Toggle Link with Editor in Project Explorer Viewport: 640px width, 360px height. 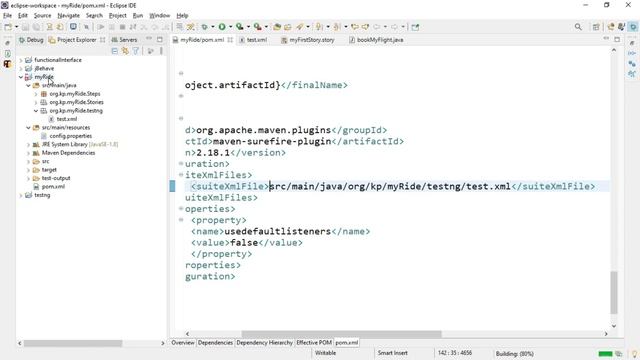[x=125, y=51]
